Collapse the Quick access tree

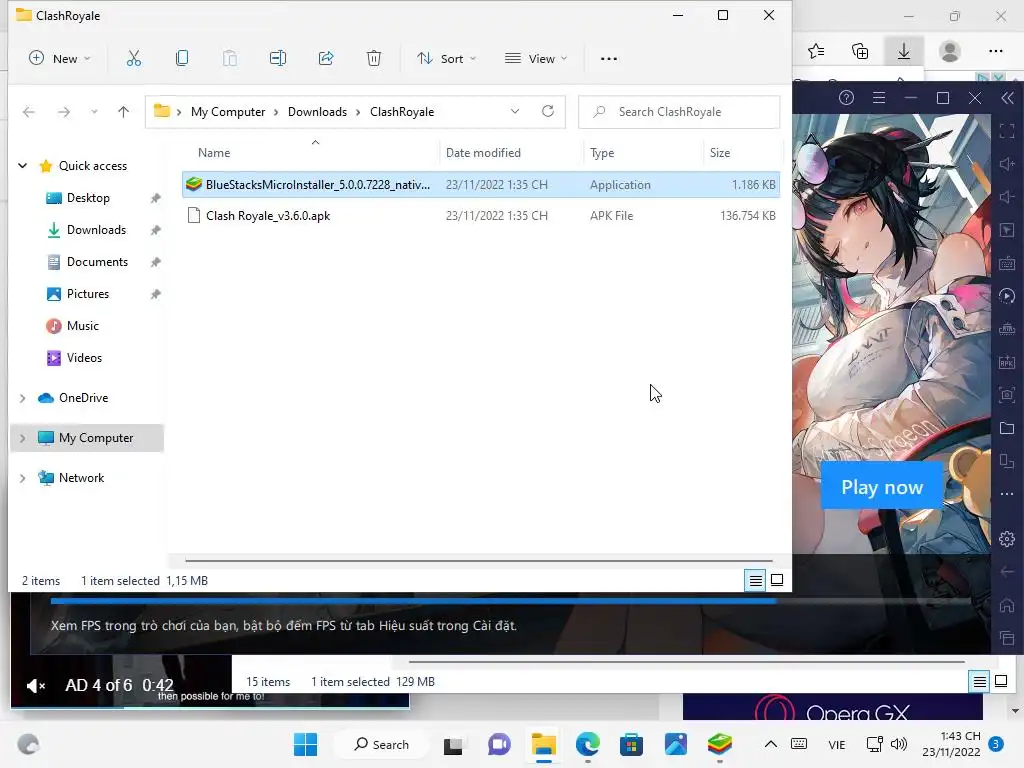(x=23, y=166)
